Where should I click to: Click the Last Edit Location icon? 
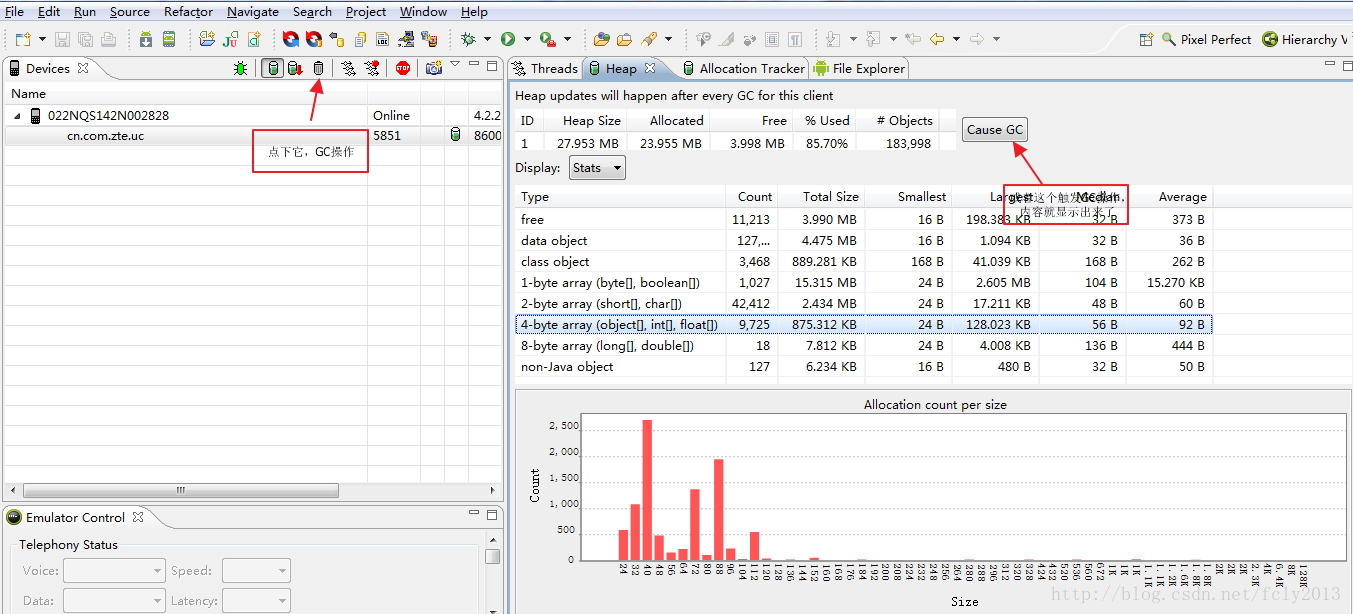pyautogui.click(x=913, y=40)
